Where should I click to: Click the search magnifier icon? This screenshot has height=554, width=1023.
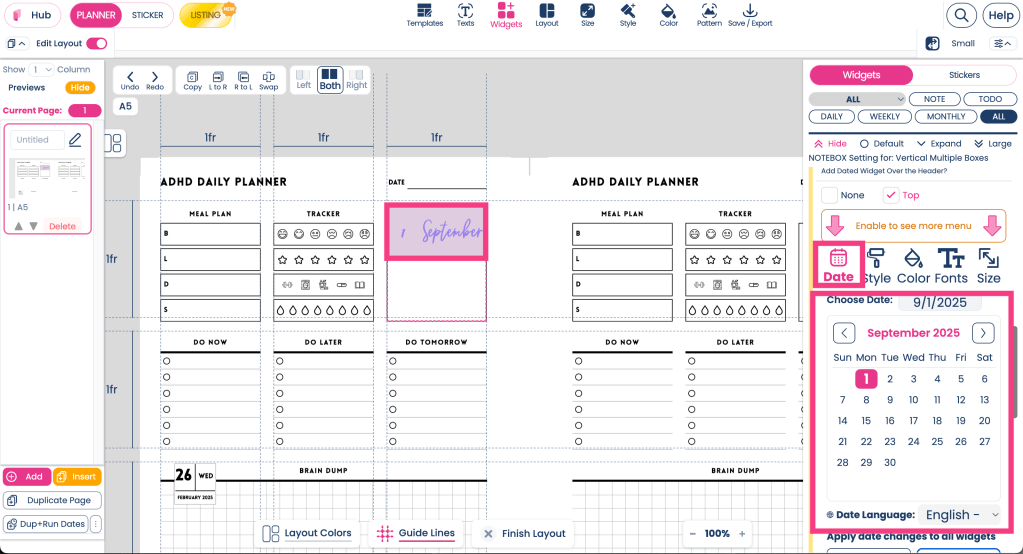pyautogui.click(x=961, y=15)
